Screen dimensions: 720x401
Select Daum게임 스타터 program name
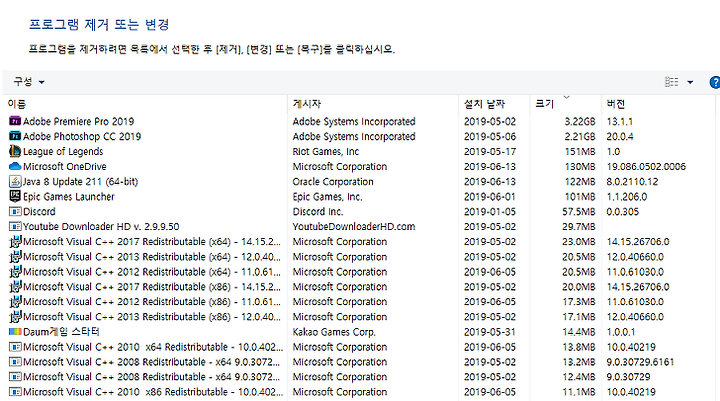61,332
